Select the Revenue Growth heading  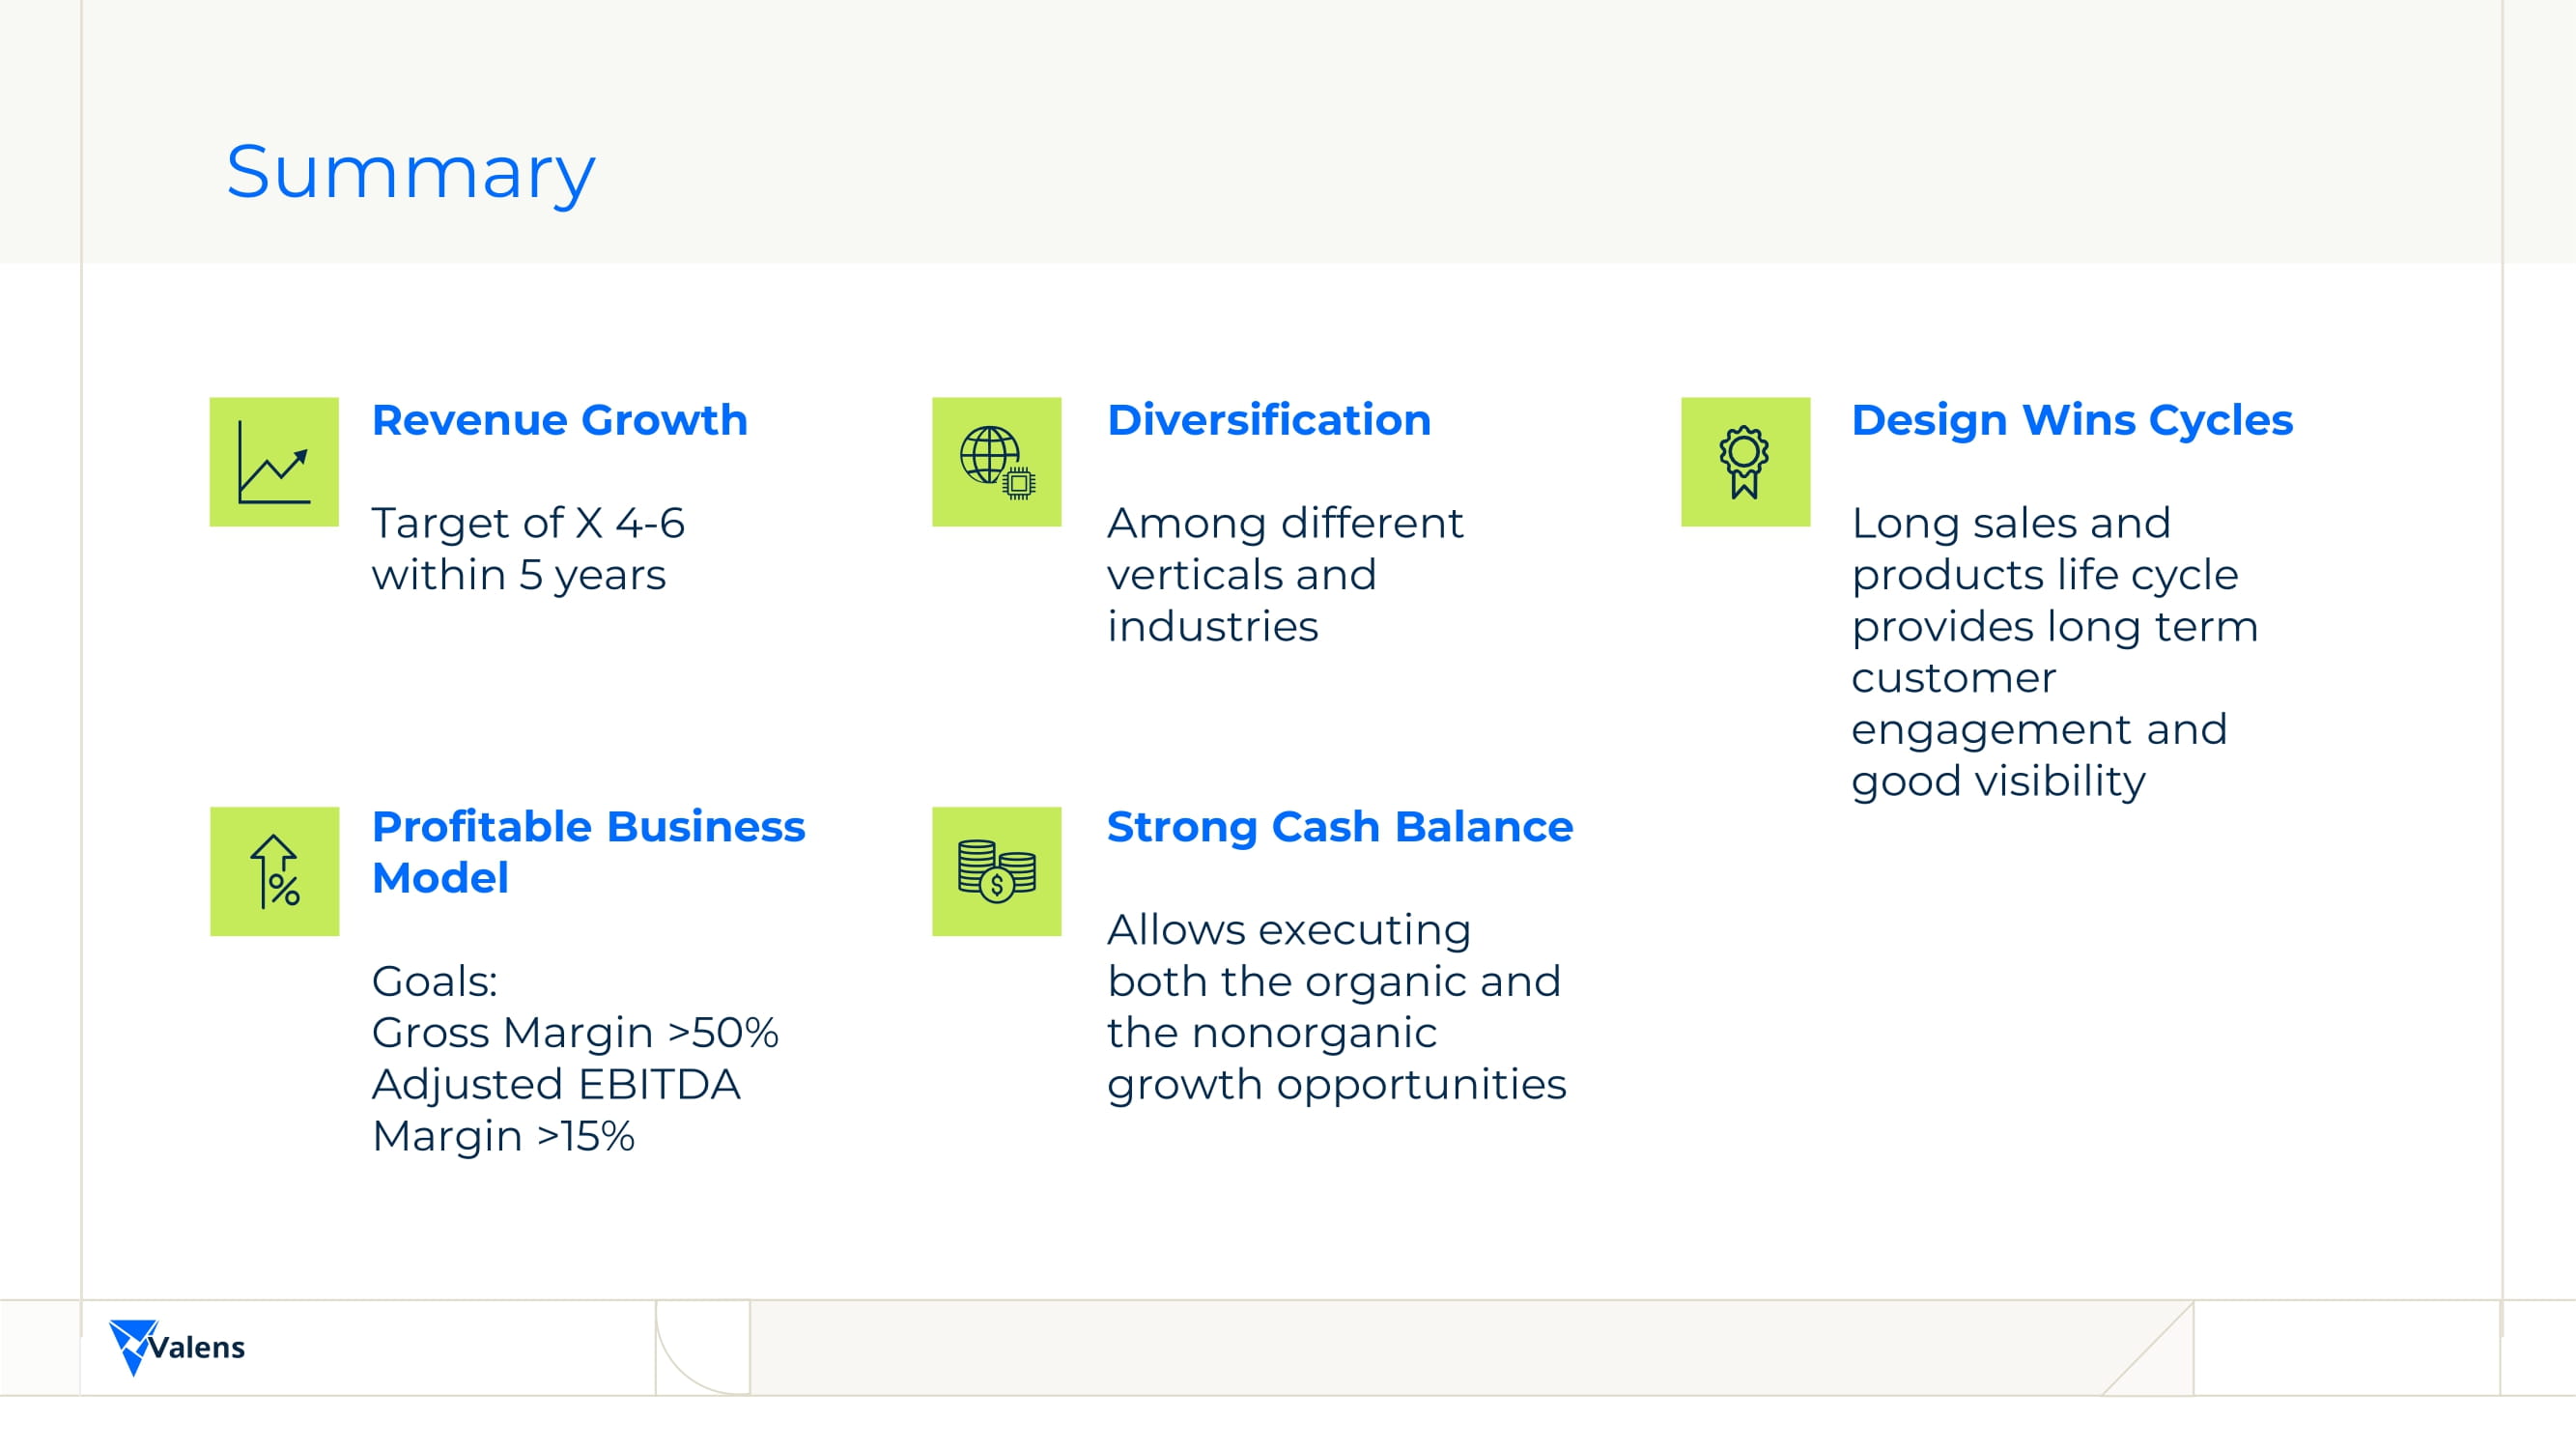point(559,420)
